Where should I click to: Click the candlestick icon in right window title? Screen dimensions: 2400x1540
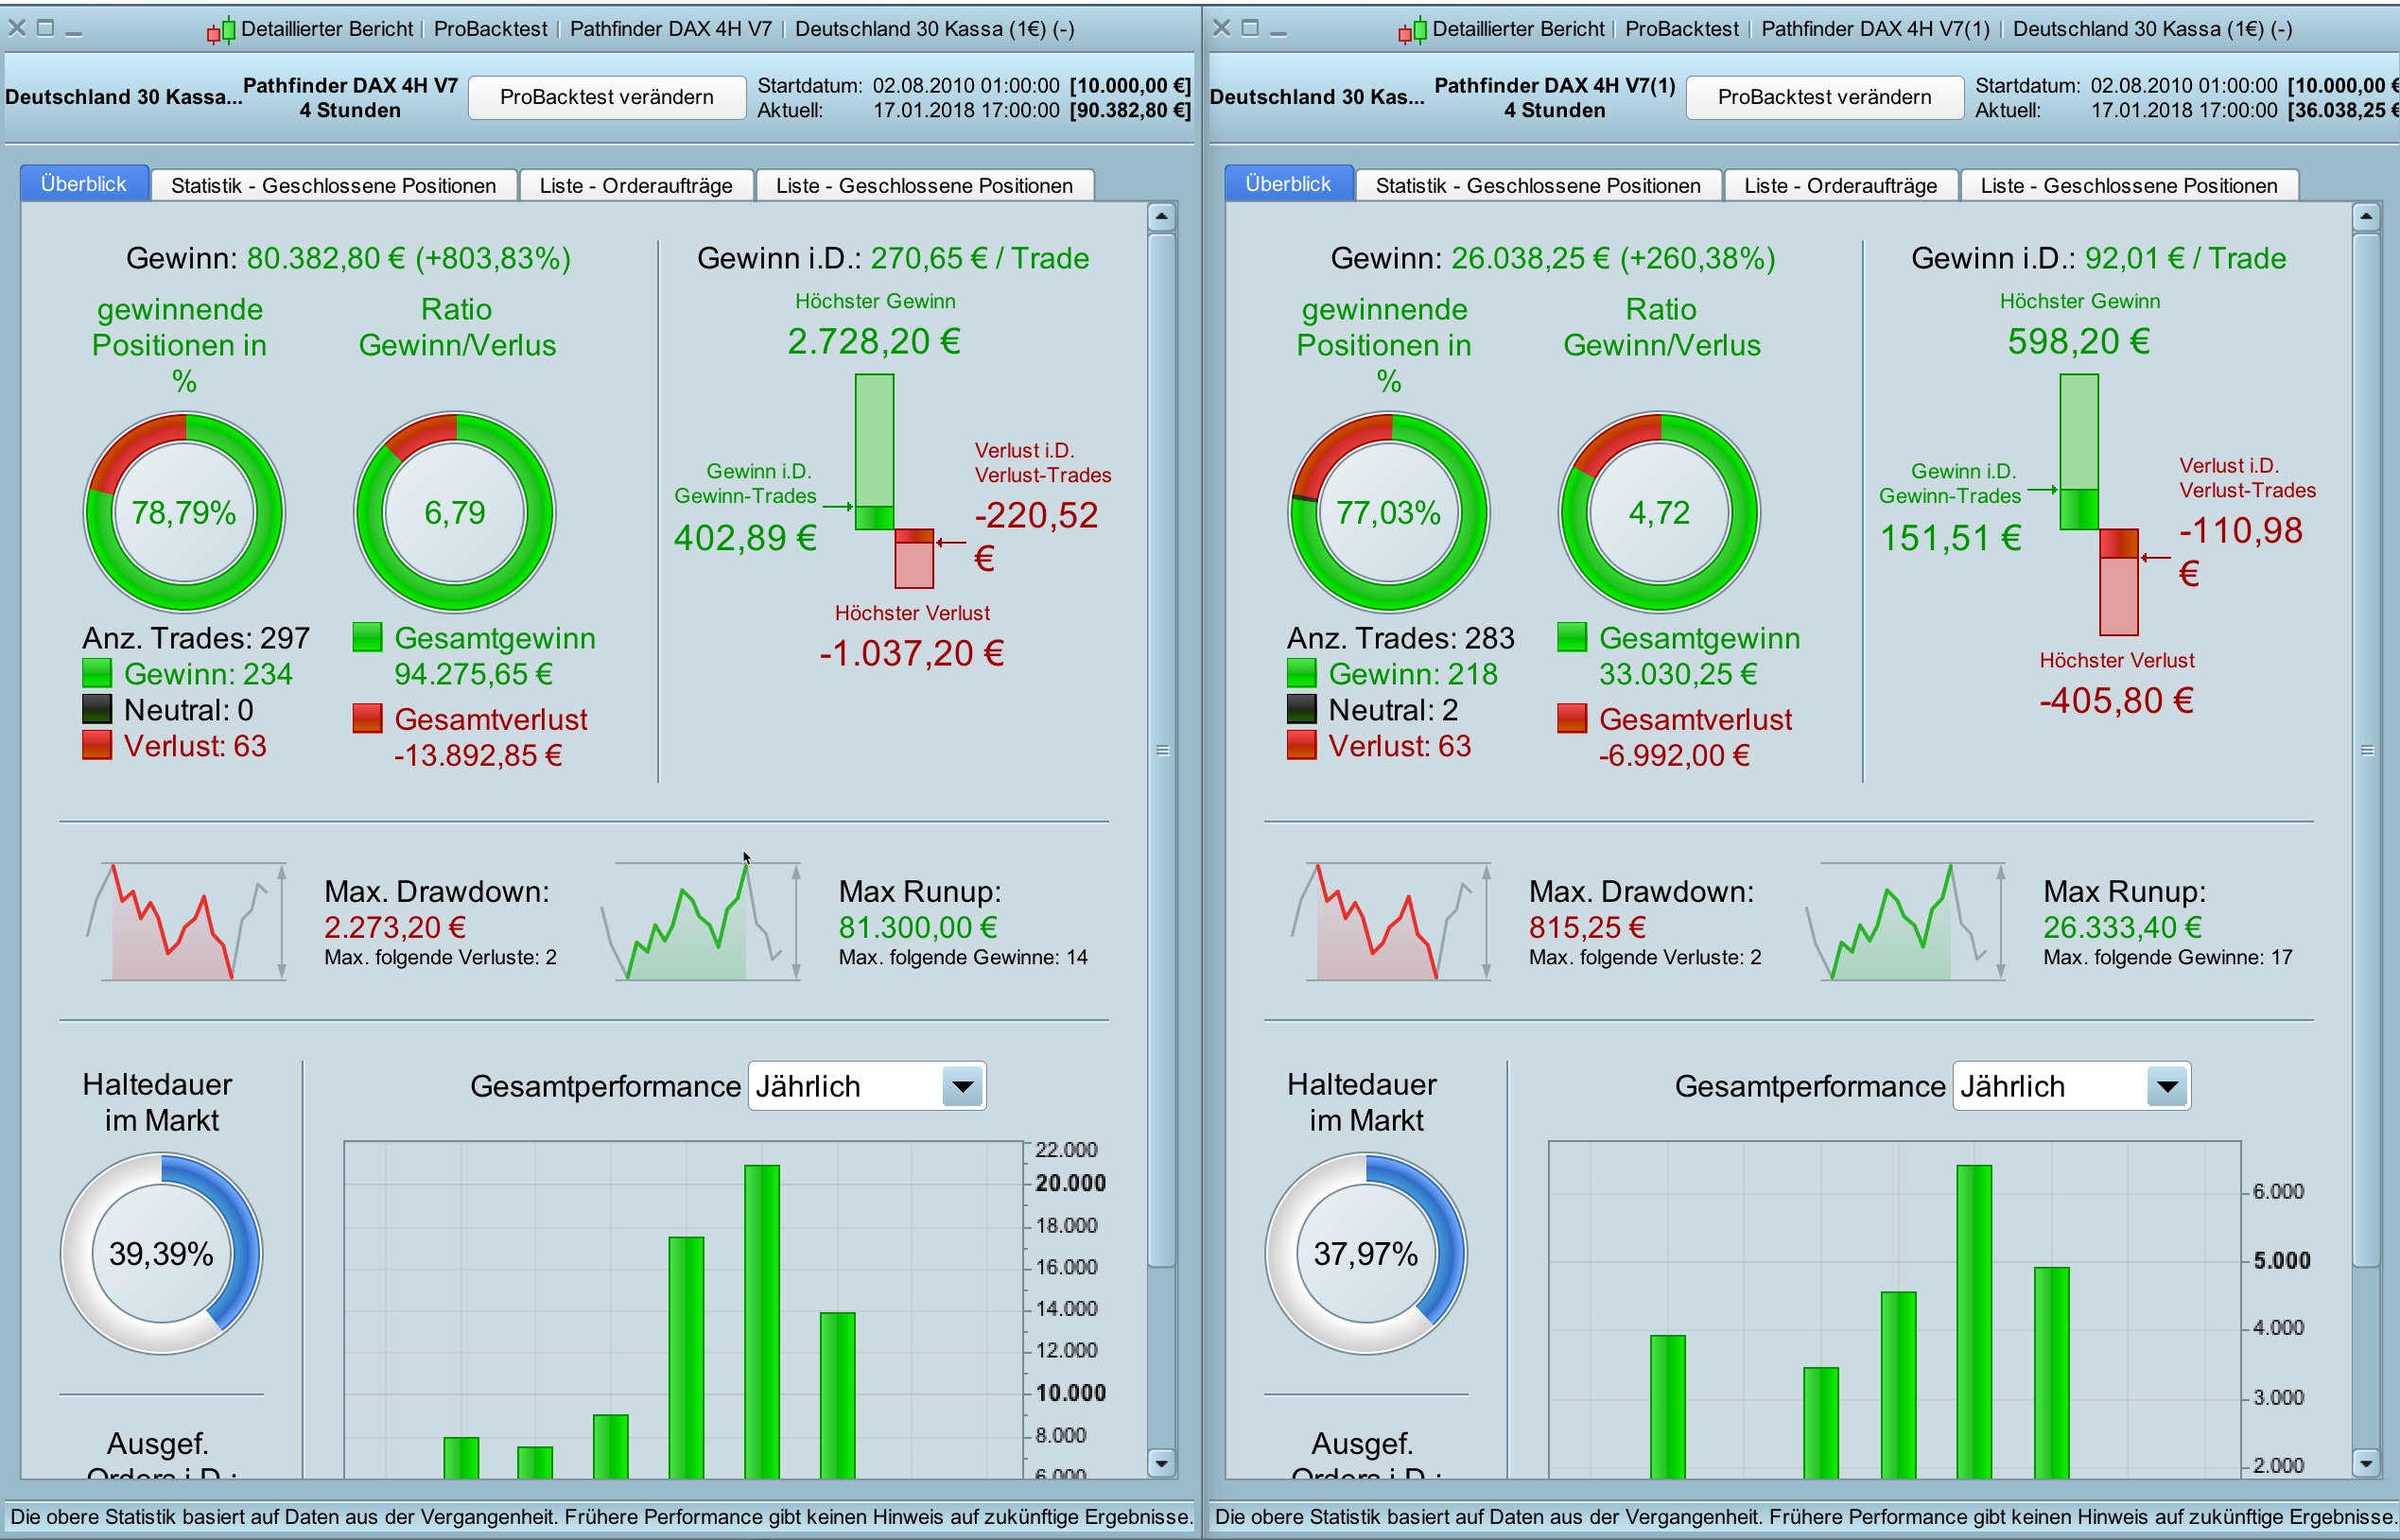pos(1412,31)
